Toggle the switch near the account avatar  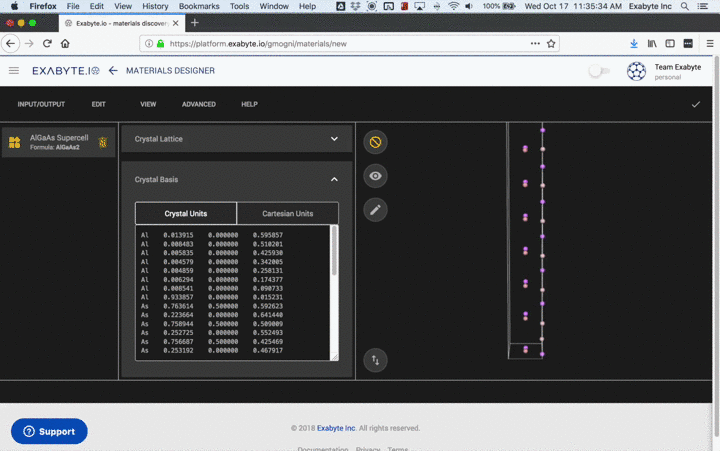click(599, 71)
